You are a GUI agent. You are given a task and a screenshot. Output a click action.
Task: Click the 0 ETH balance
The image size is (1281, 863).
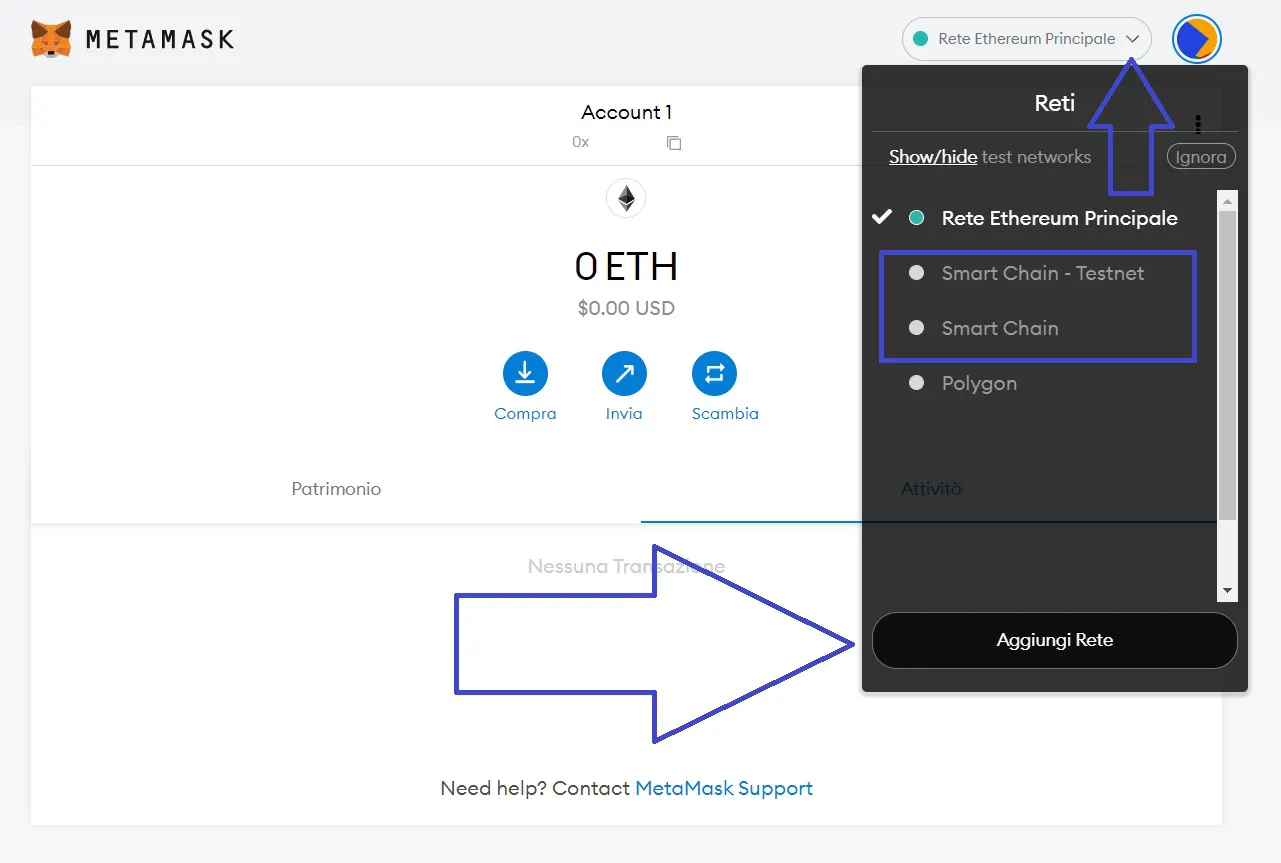point(626,266)
